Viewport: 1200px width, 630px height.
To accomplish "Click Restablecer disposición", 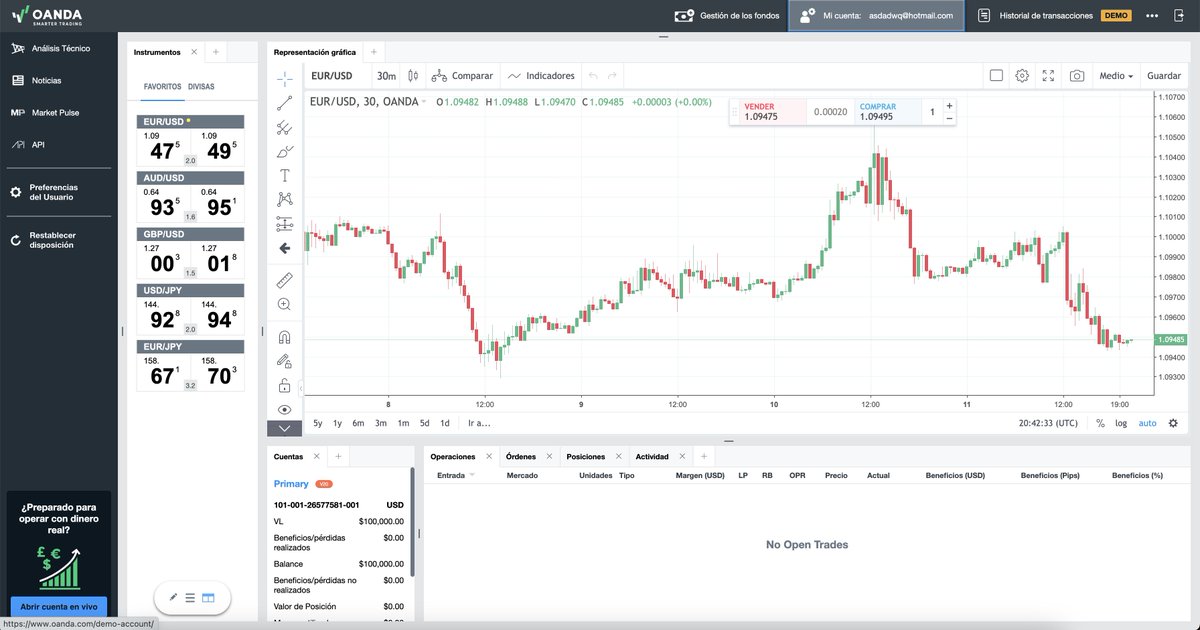I will pos(44,240).
